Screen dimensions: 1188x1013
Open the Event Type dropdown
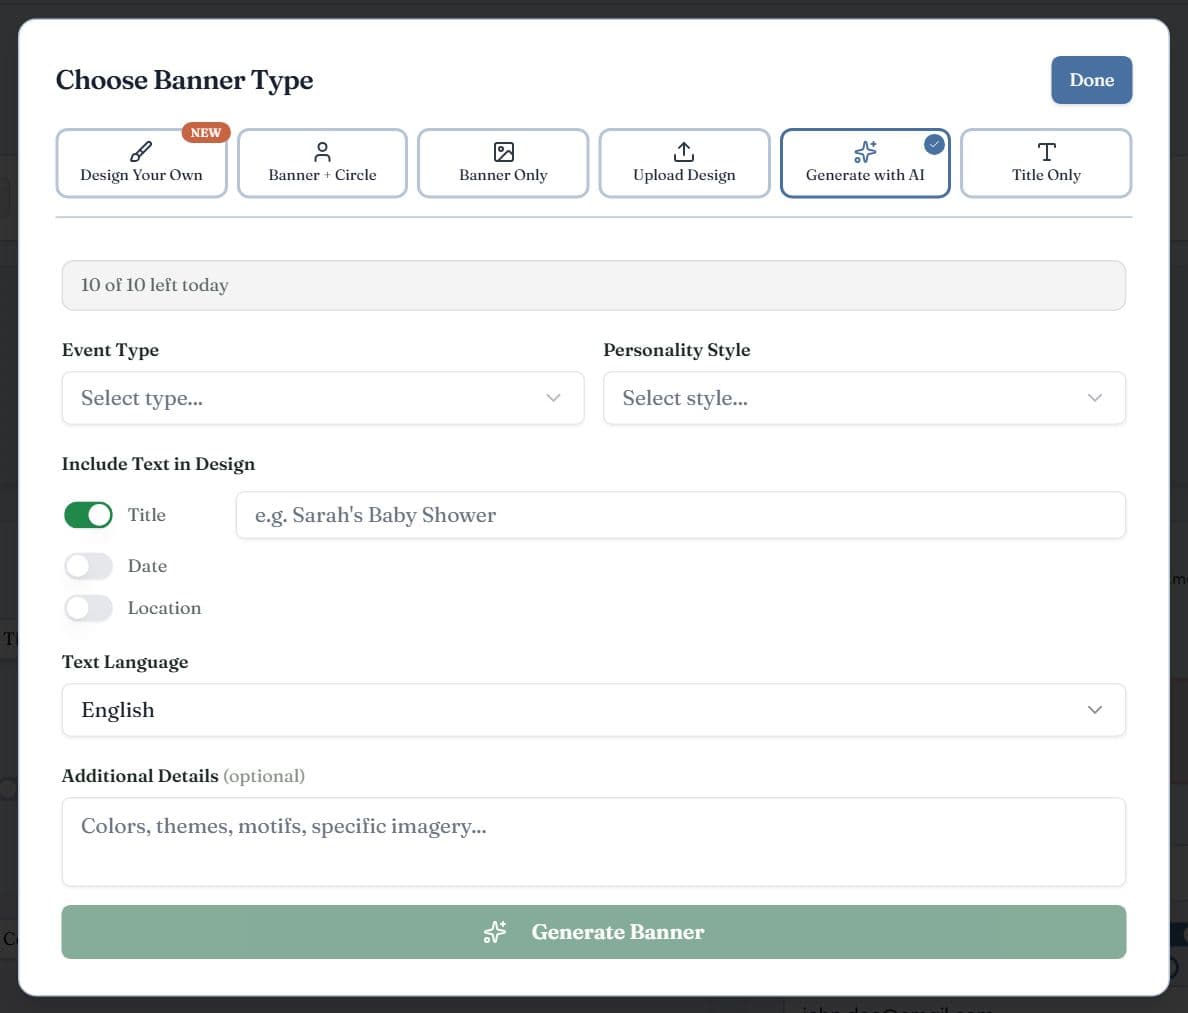(323, 398)
